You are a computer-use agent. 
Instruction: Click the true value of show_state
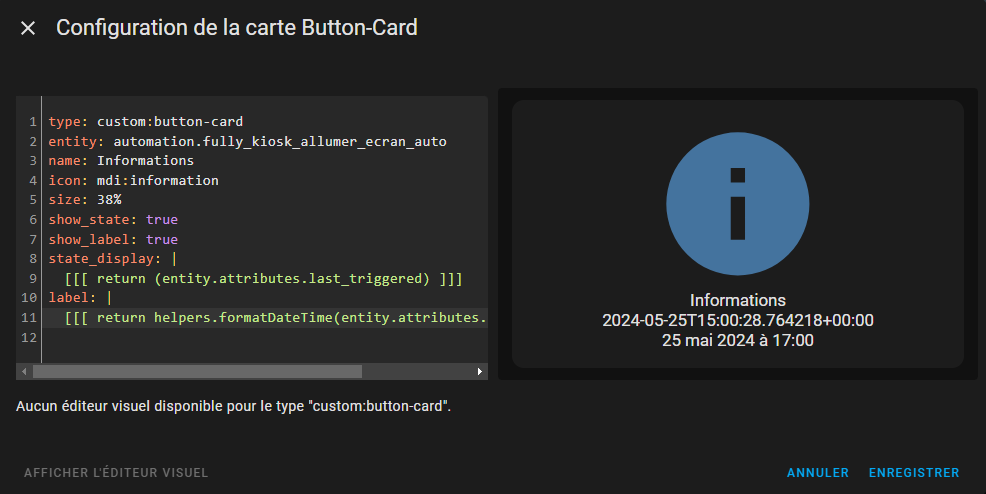tap(161, 220)
